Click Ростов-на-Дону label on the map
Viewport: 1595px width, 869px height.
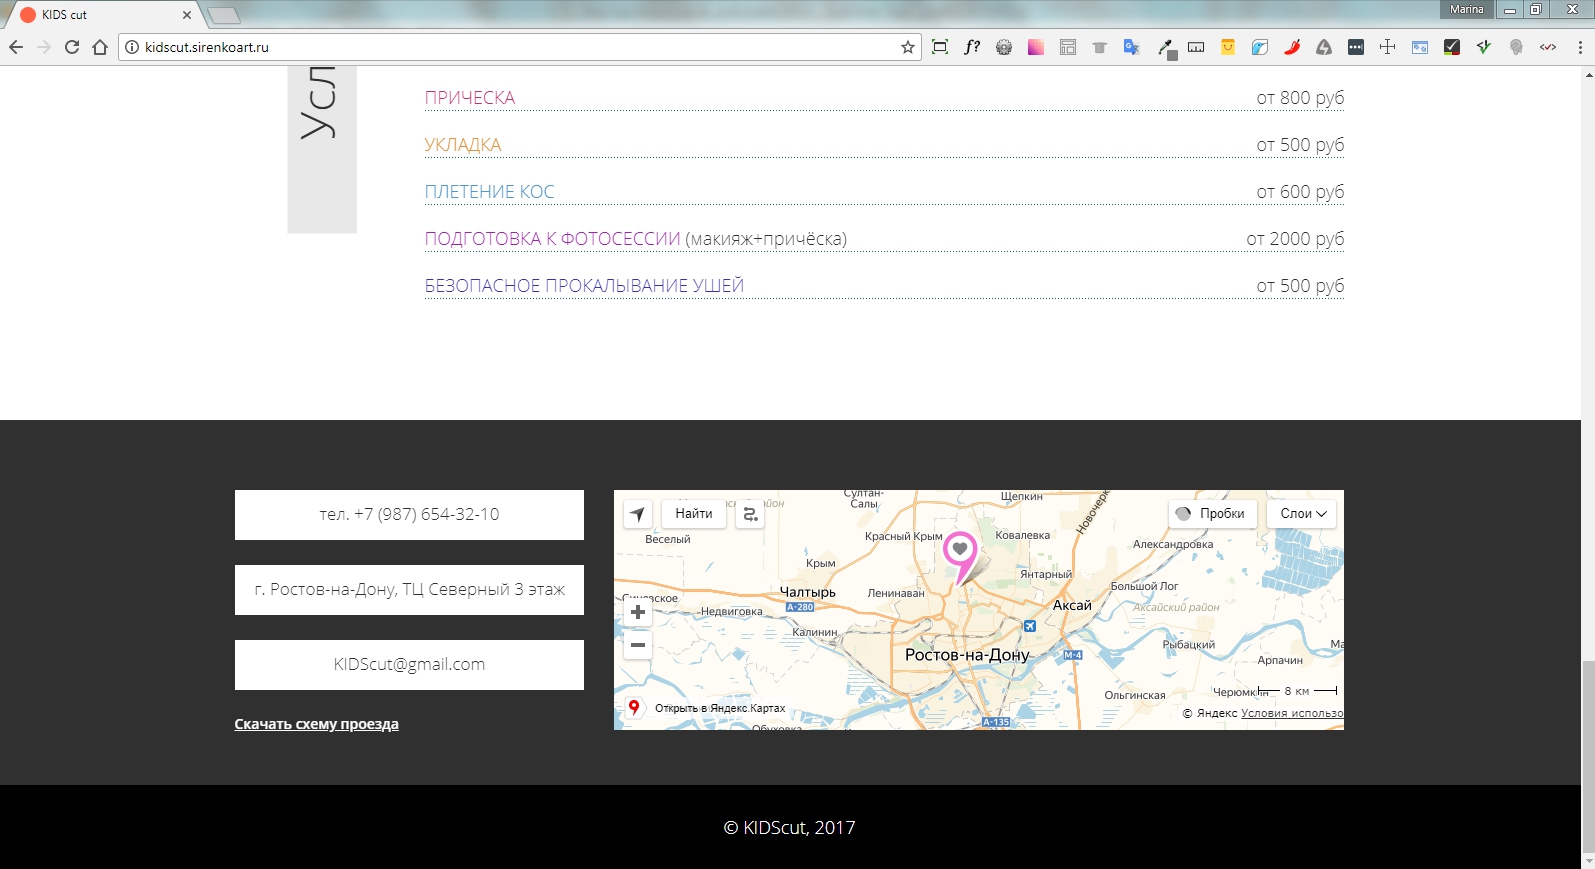[967, 655]
